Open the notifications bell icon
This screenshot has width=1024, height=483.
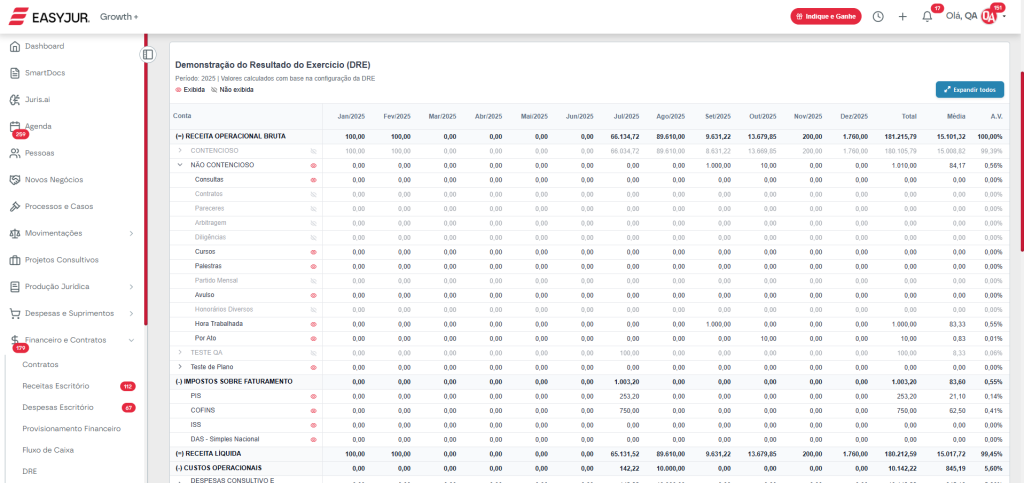pyautogui.click(x=927, y=16)
